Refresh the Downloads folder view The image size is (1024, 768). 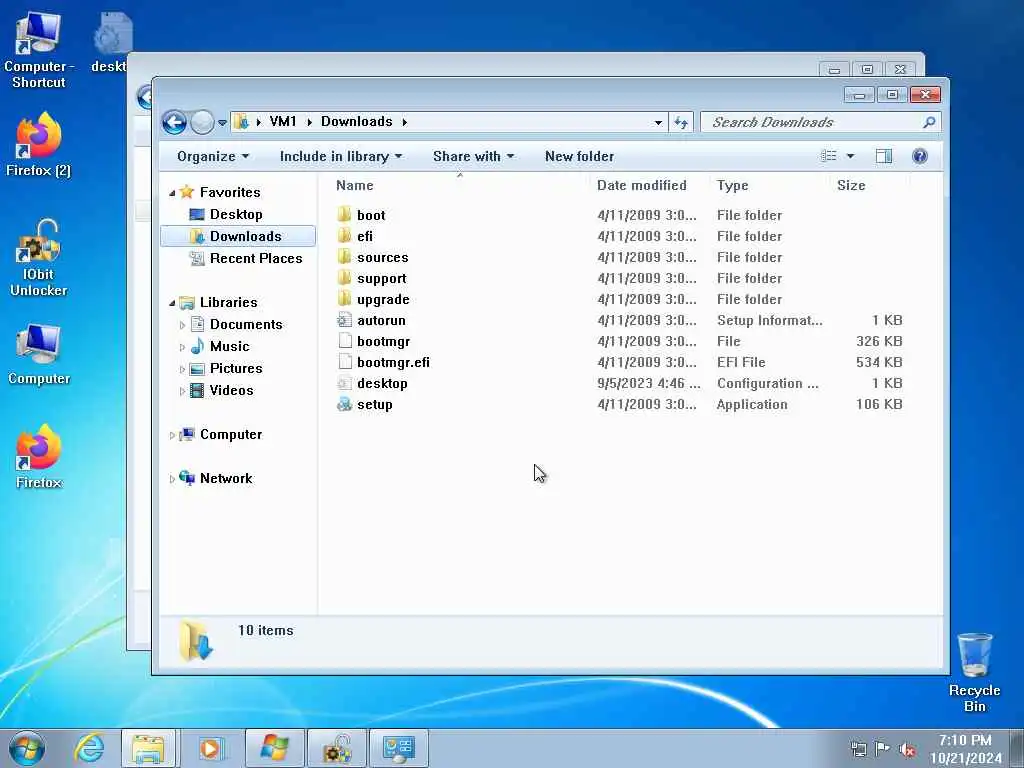pyautogui.click(x=680, y=122)
